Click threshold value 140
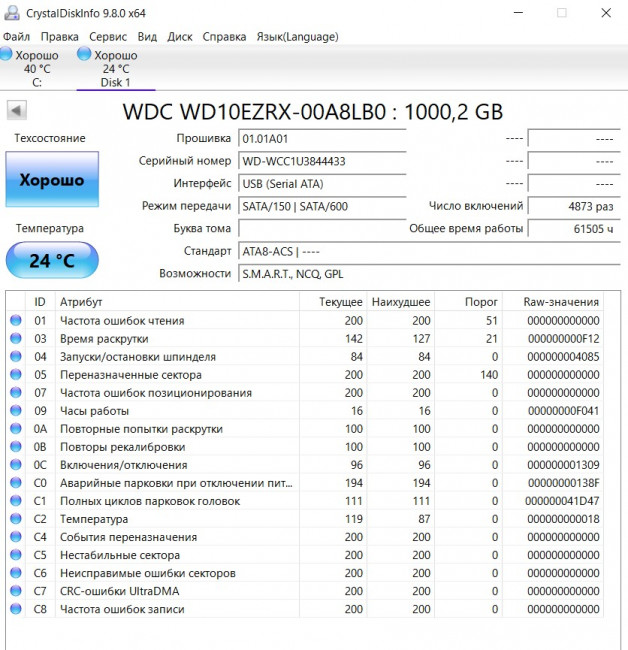The width and height of the screenshot is (628, 650). tap(489, 375)
